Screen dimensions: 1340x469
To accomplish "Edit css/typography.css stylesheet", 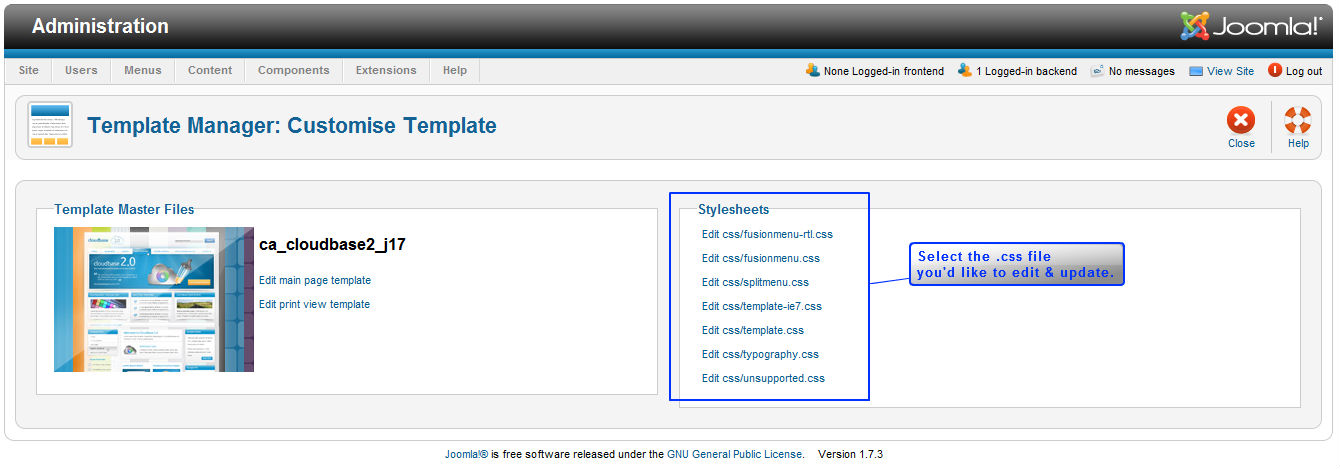I will point(760,354).
